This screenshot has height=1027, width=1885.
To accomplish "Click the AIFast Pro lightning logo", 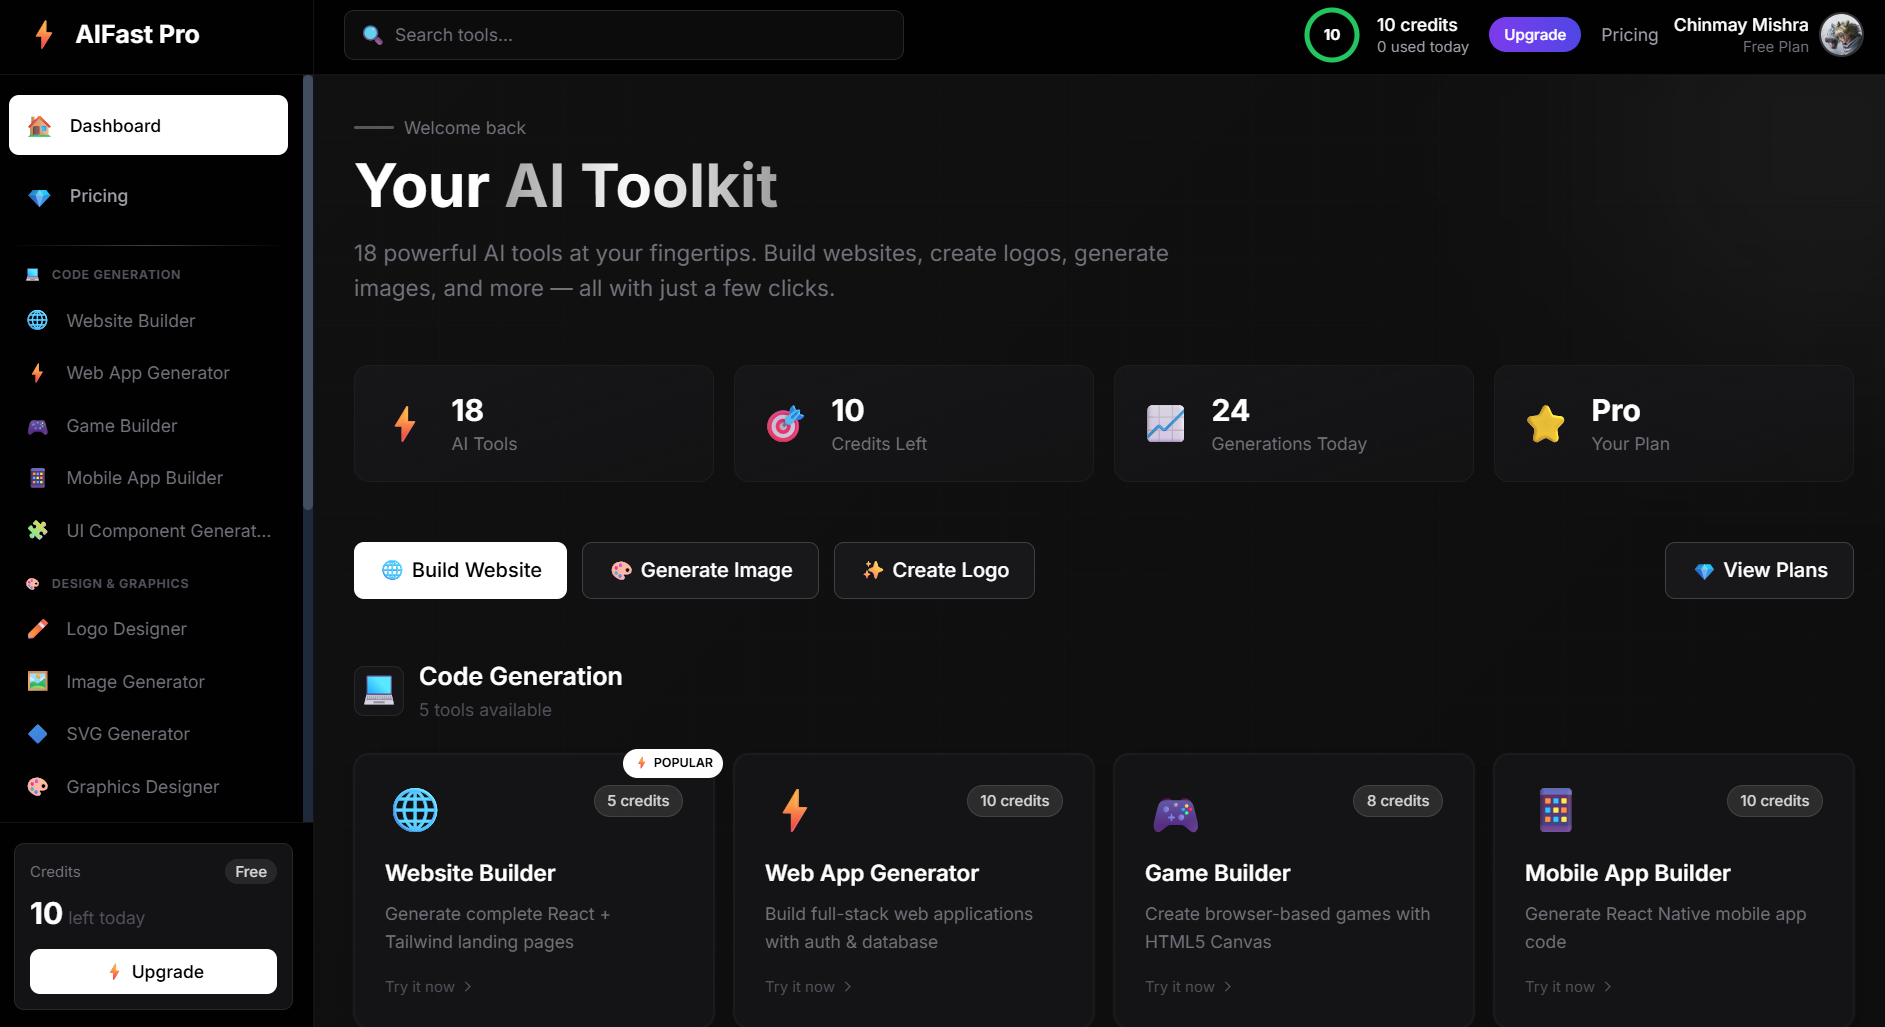I will pos(42,34).
